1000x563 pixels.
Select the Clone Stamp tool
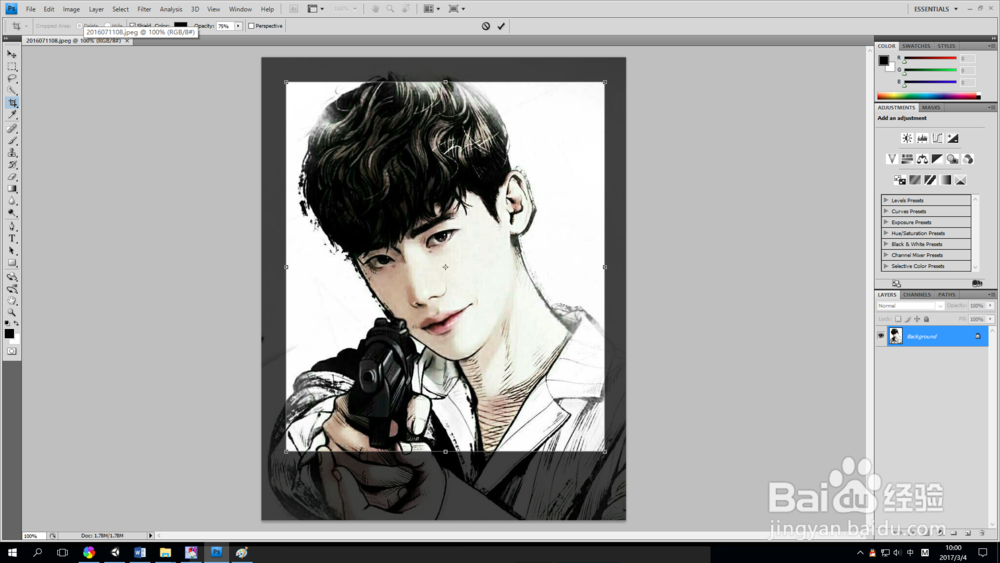11,153
